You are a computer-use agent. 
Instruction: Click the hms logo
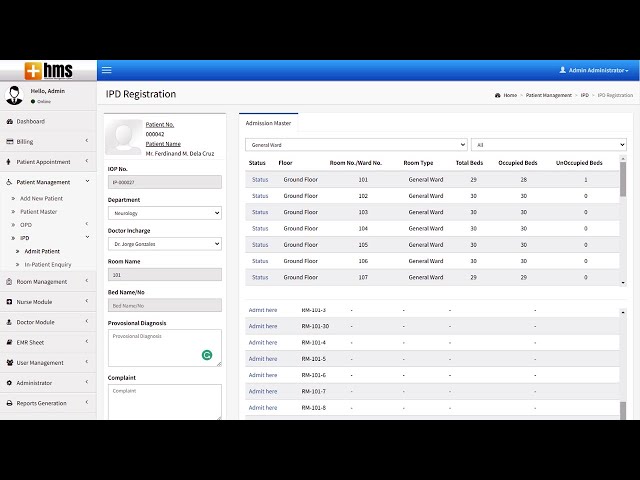pyautogui.click(x=49, y=71)
